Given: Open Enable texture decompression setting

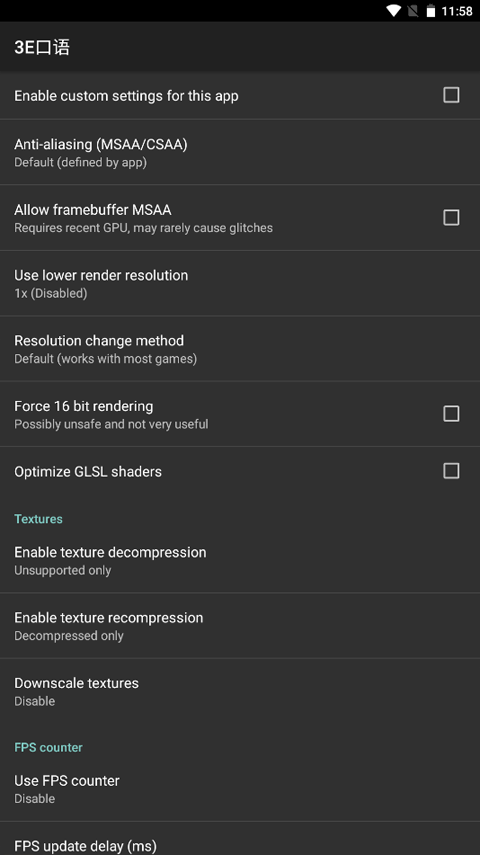Looking at the screenshot, I should tap(240, 560).
